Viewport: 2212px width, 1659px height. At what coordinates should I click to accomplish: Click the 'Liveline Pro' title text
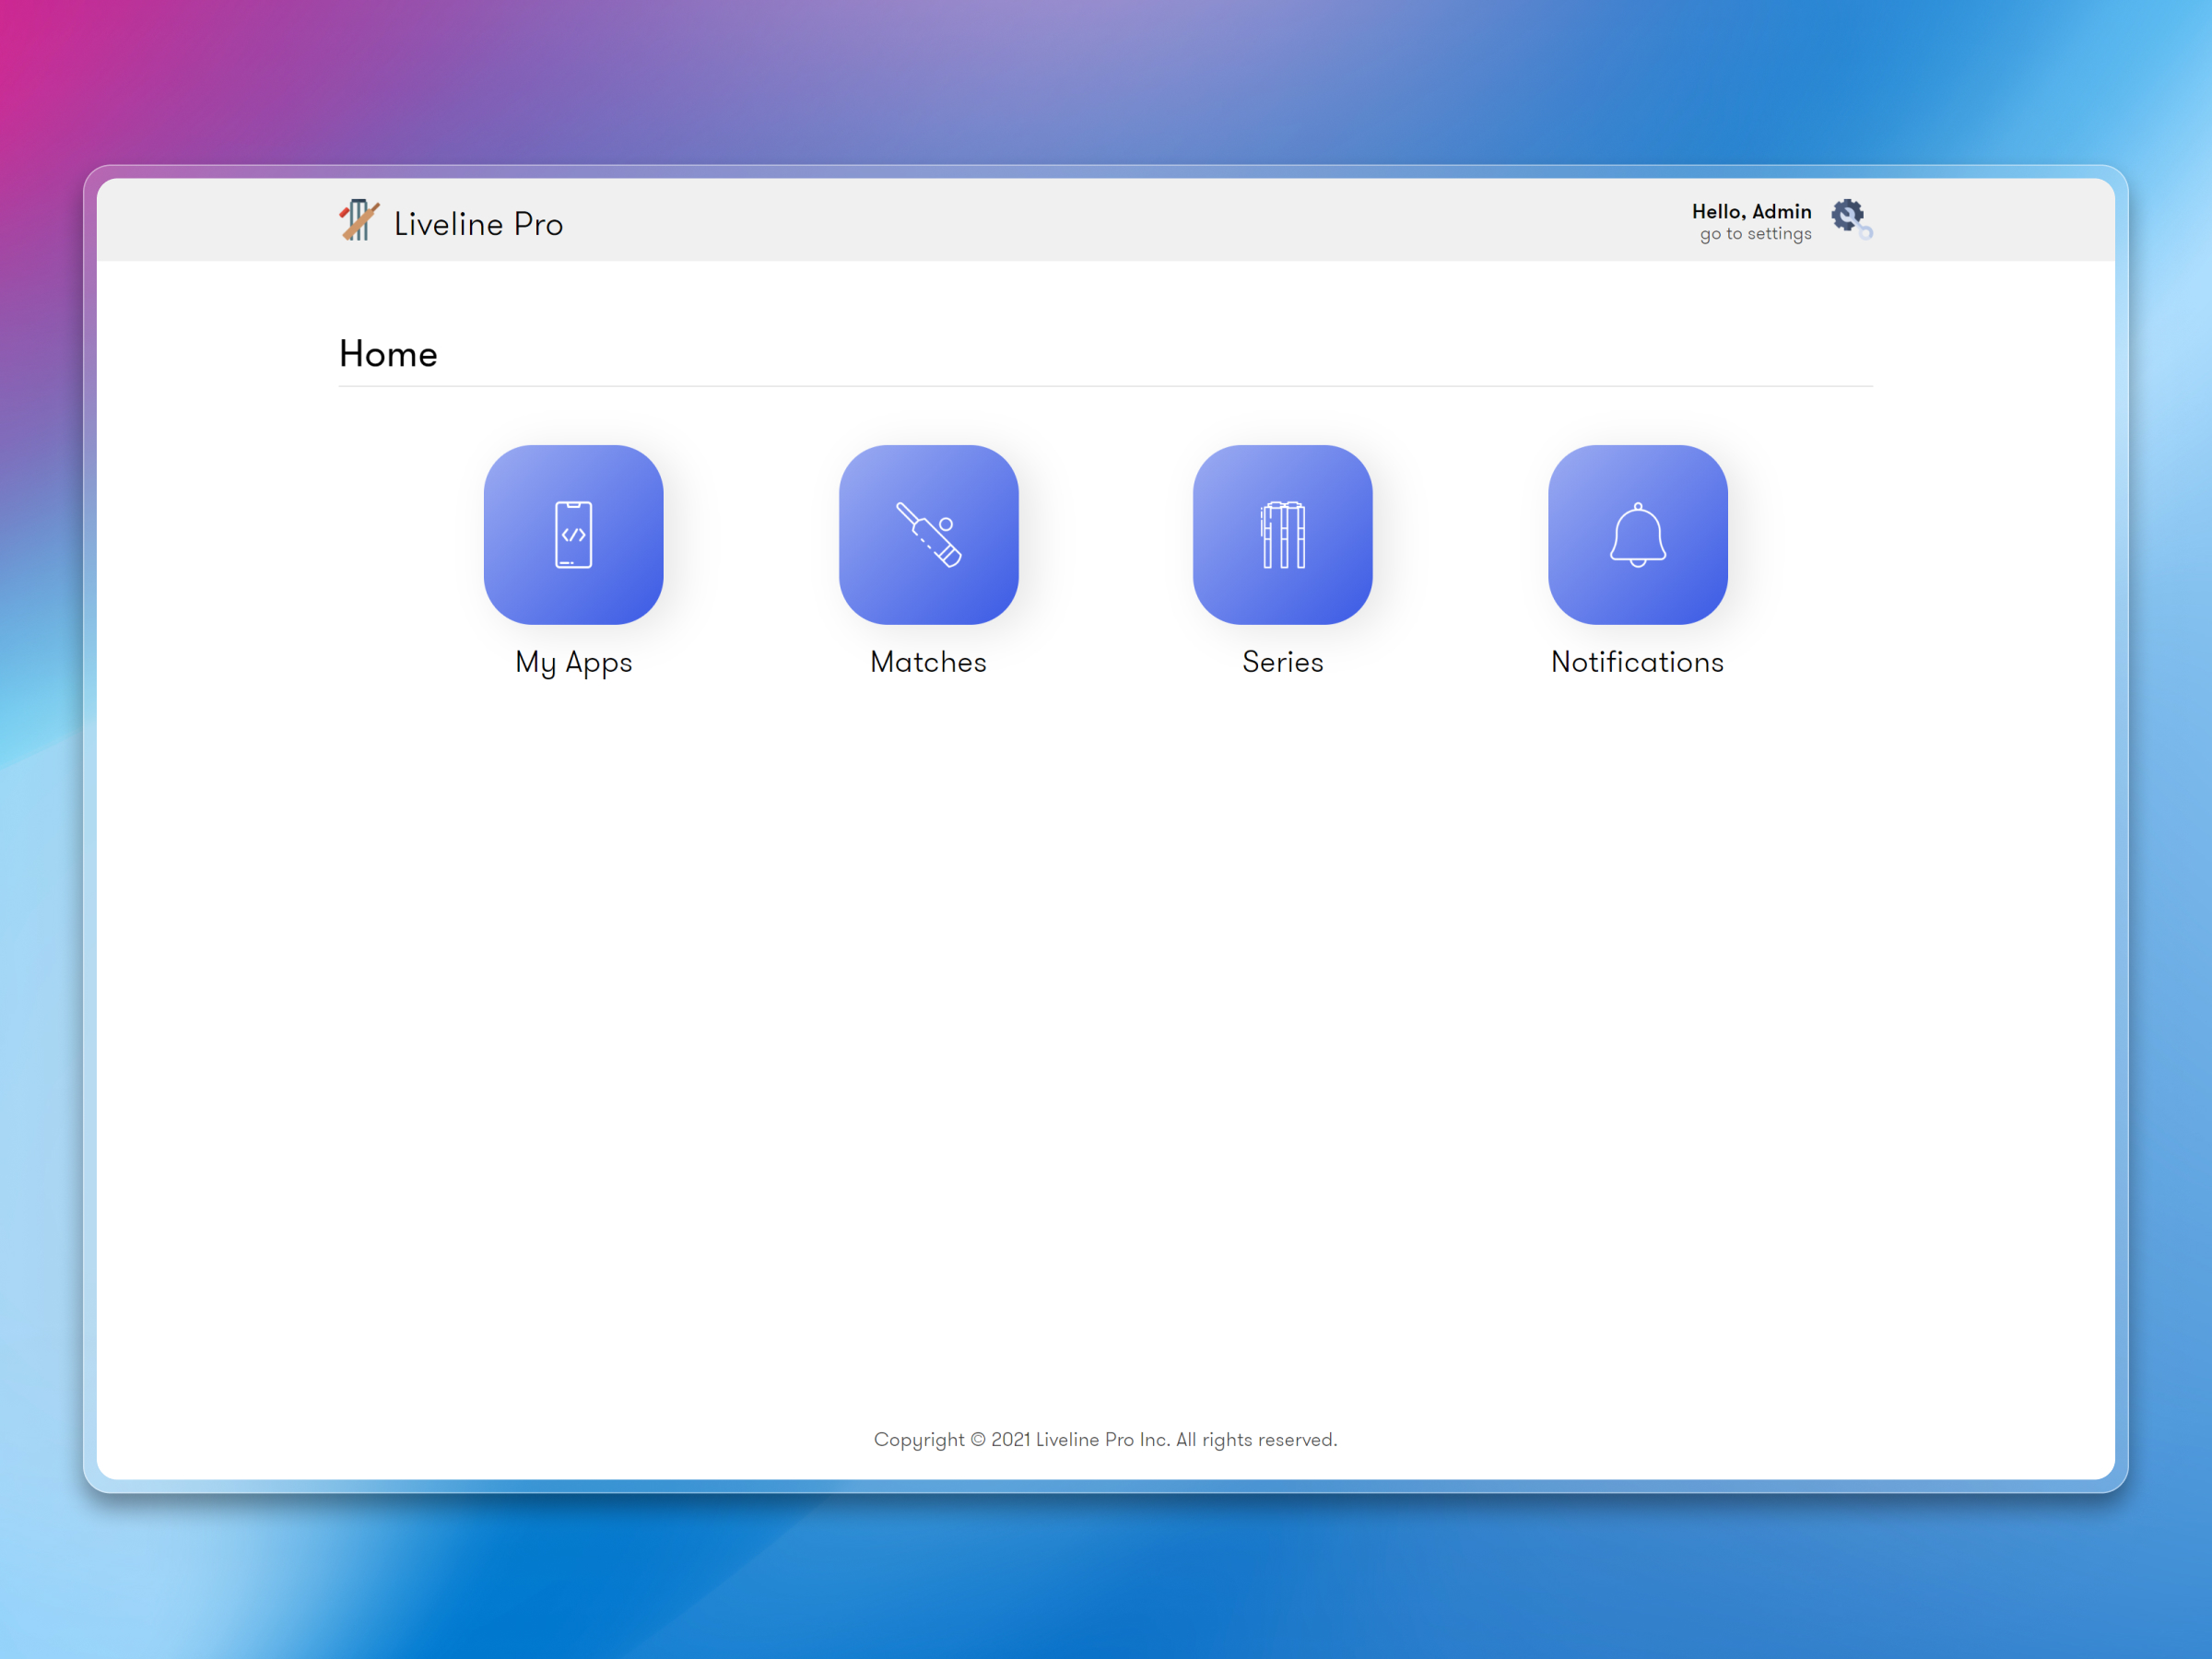click(x=478, y=224)
